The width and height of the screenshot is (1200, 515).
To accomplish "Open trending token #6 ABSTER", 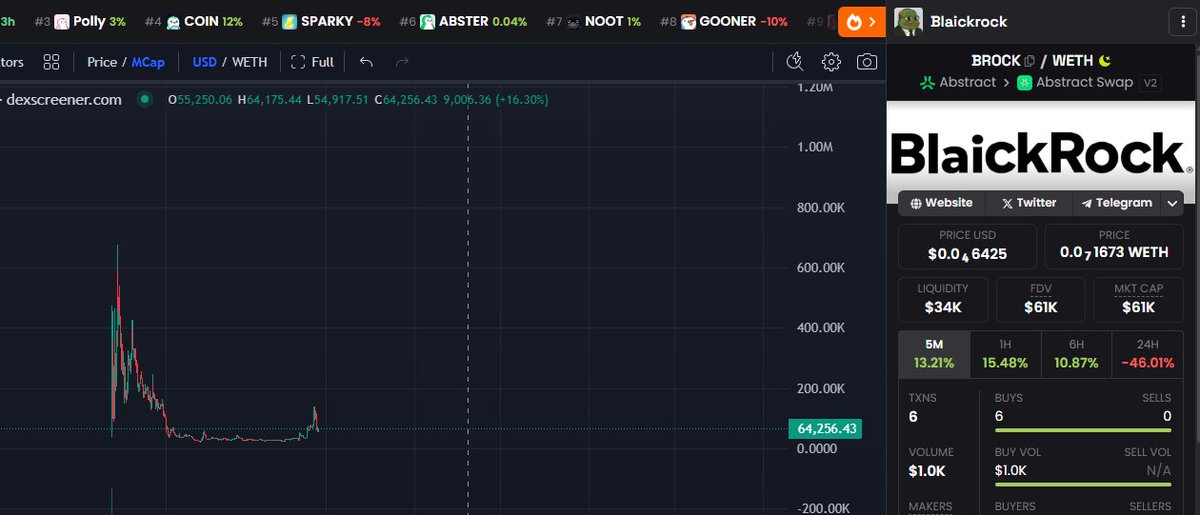I will pyautogui.click(x=463, y=21).
